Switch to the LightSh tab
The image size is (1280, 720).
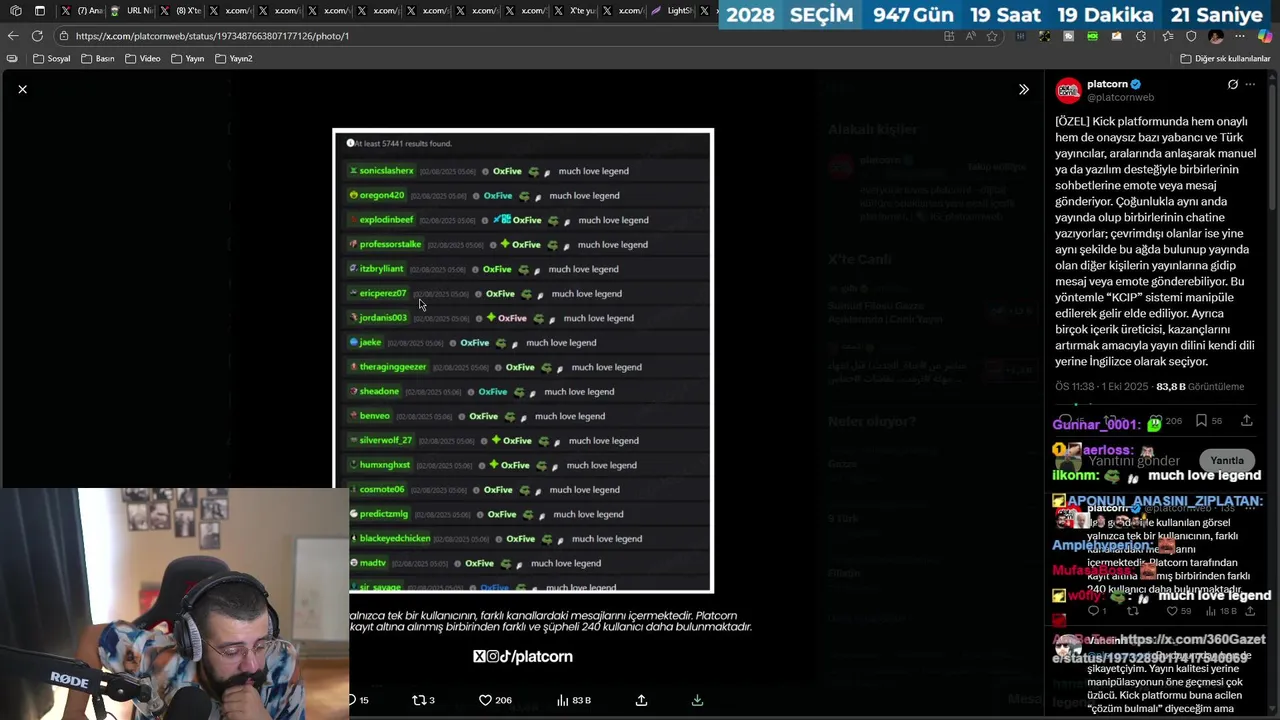[x=671, y=11]
